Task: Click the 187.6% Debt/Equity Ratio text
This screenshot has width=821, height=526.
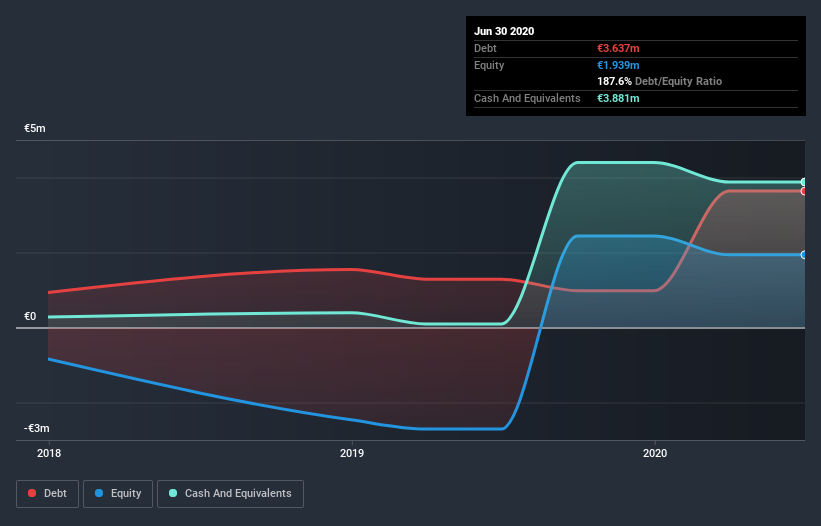Action: (660, 82)
